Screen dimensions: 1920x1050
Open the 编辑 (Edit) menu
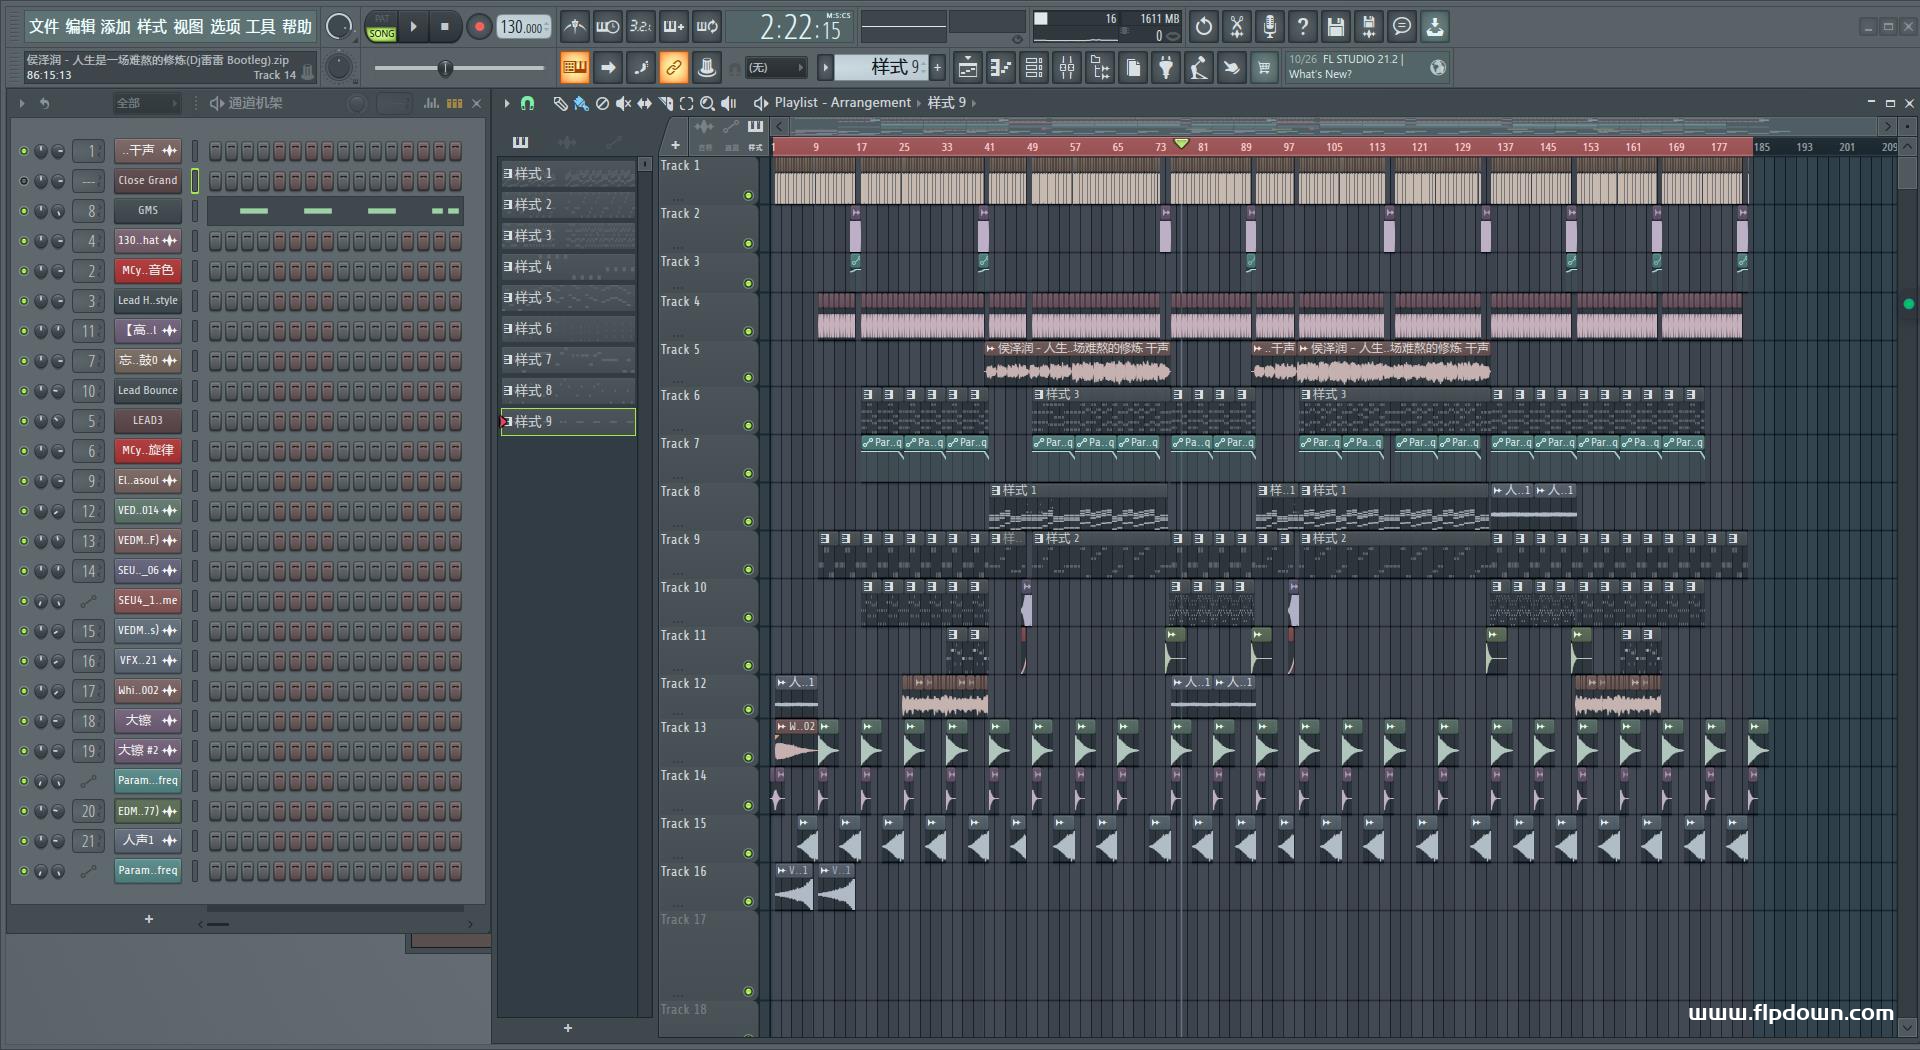click(80, 27)
